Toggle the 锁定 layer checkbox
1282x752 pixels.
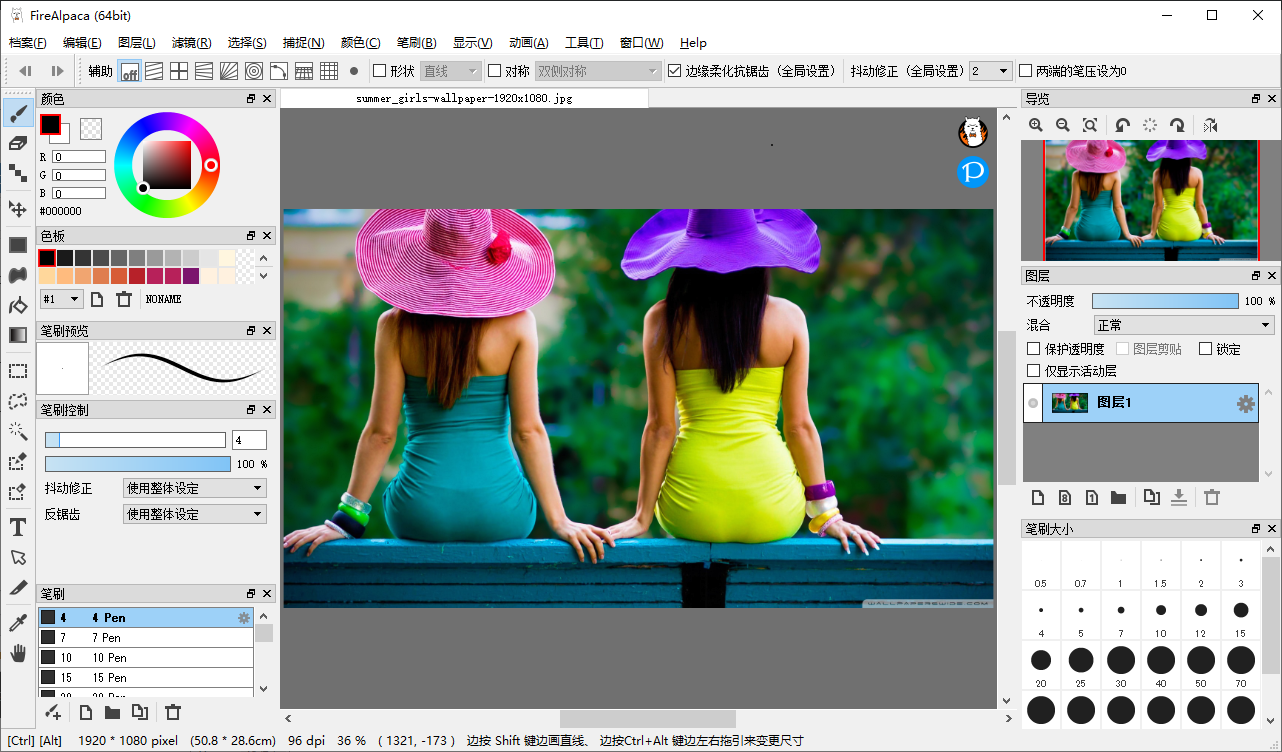(1205, 349)
